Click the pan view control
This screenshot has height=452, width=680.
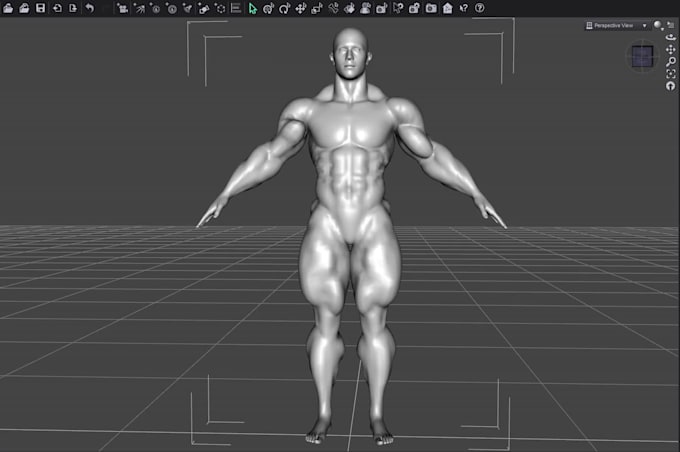coord(670,49)
